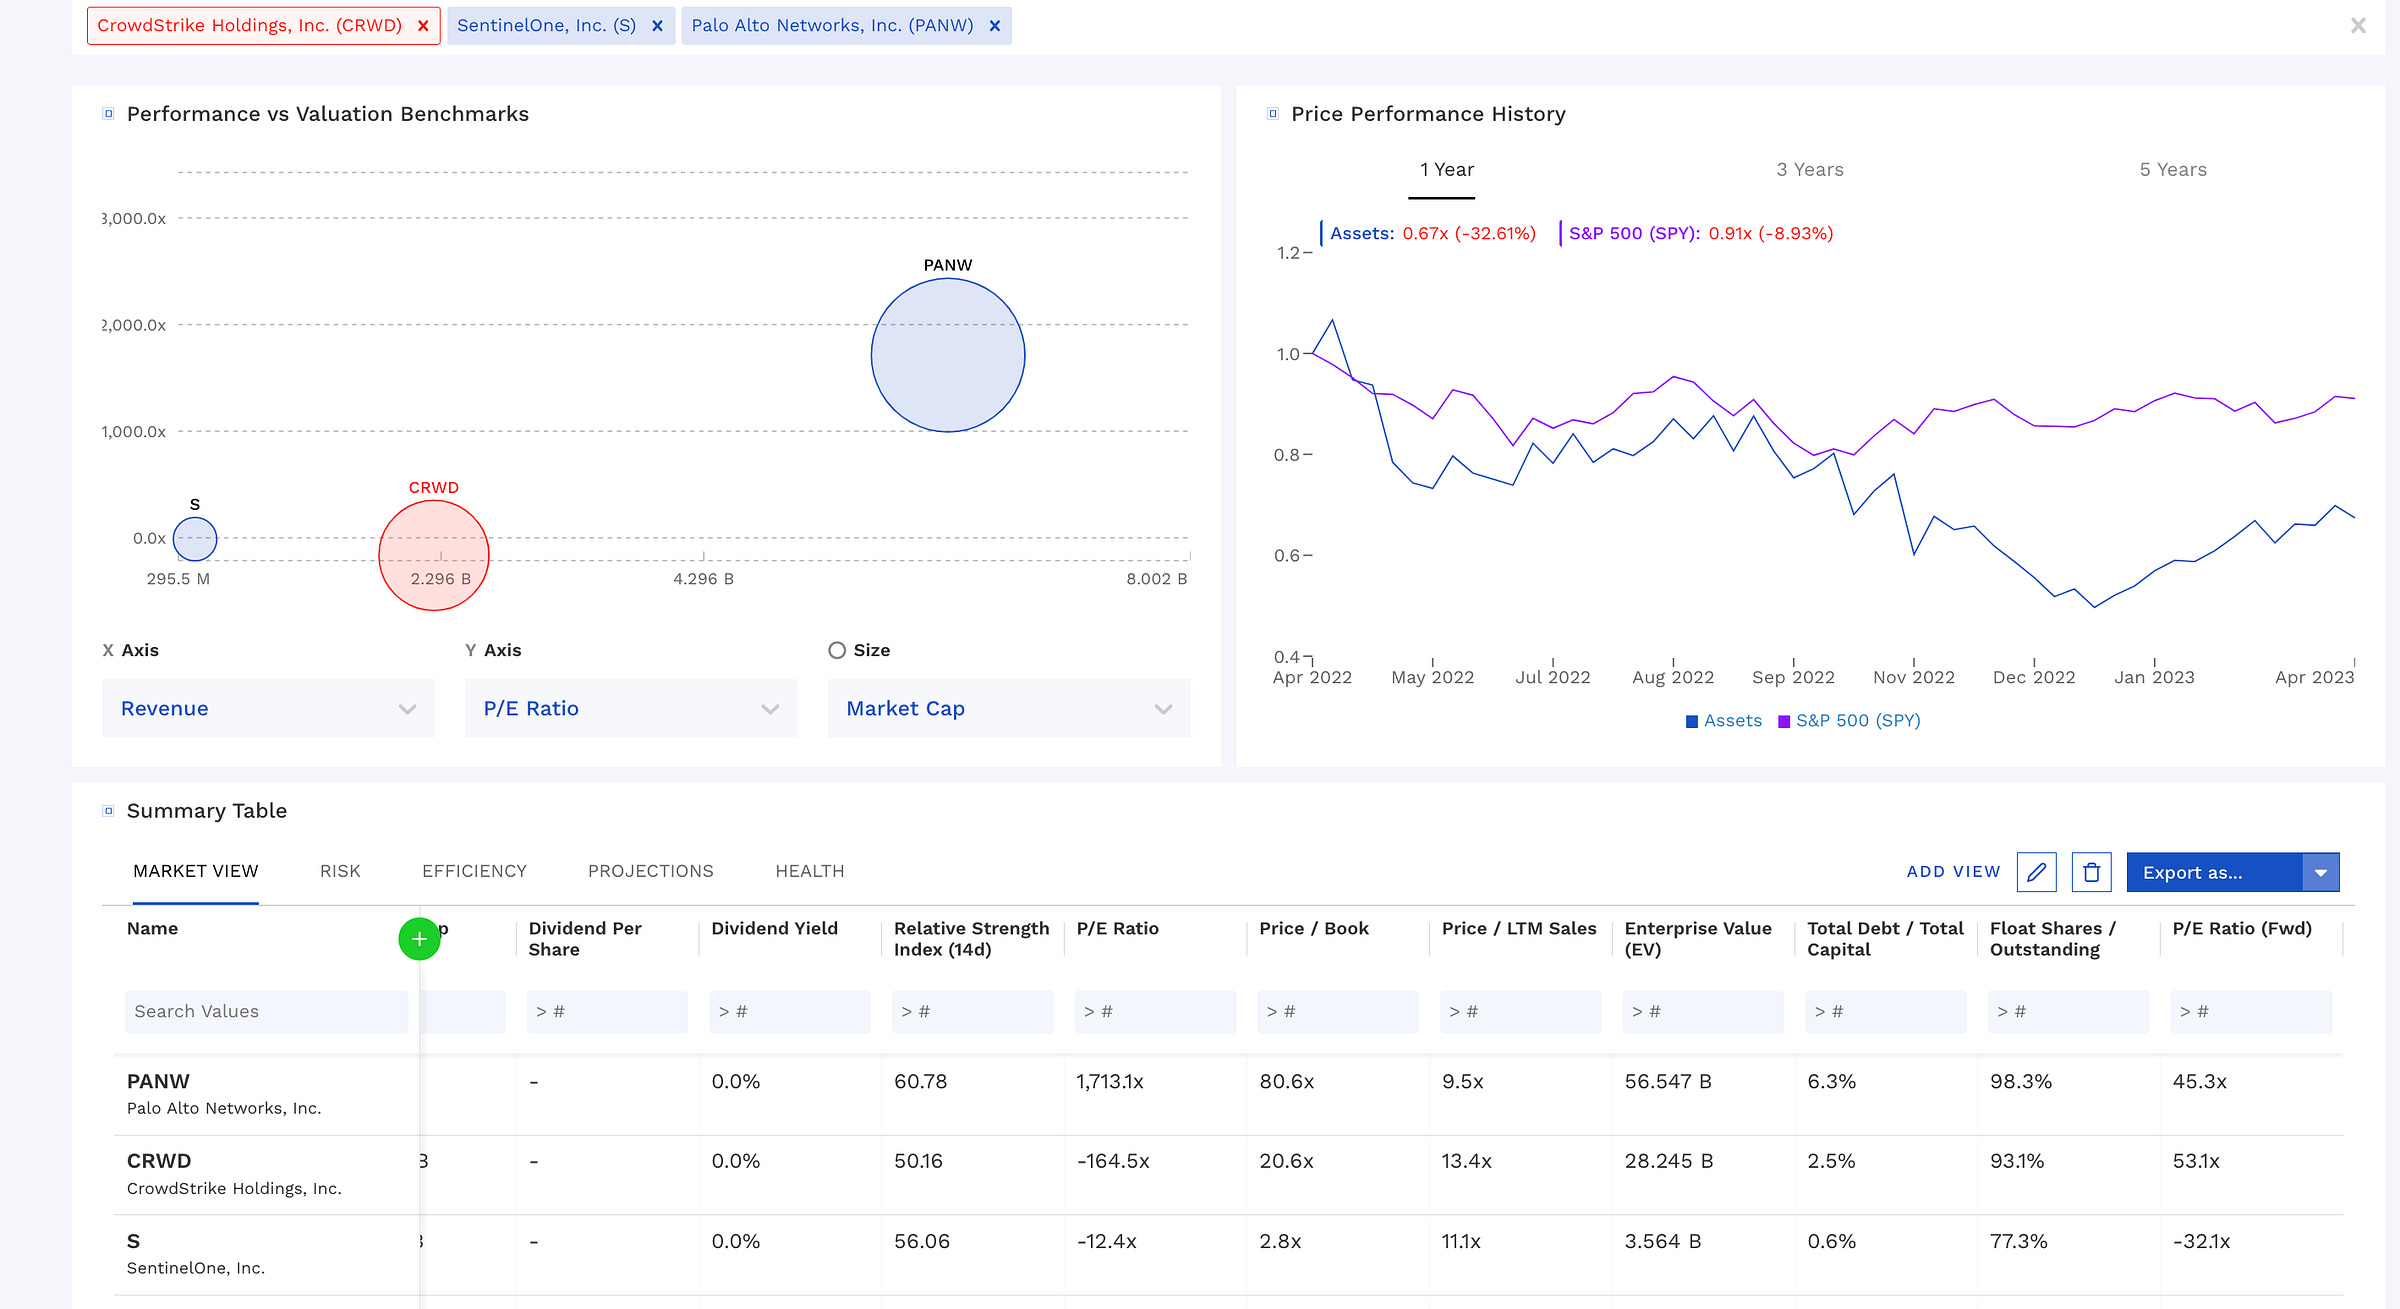Sort by Enterprise Value (EV) header
The image size is (2400, 1309).
click(x=1698, y=939)
